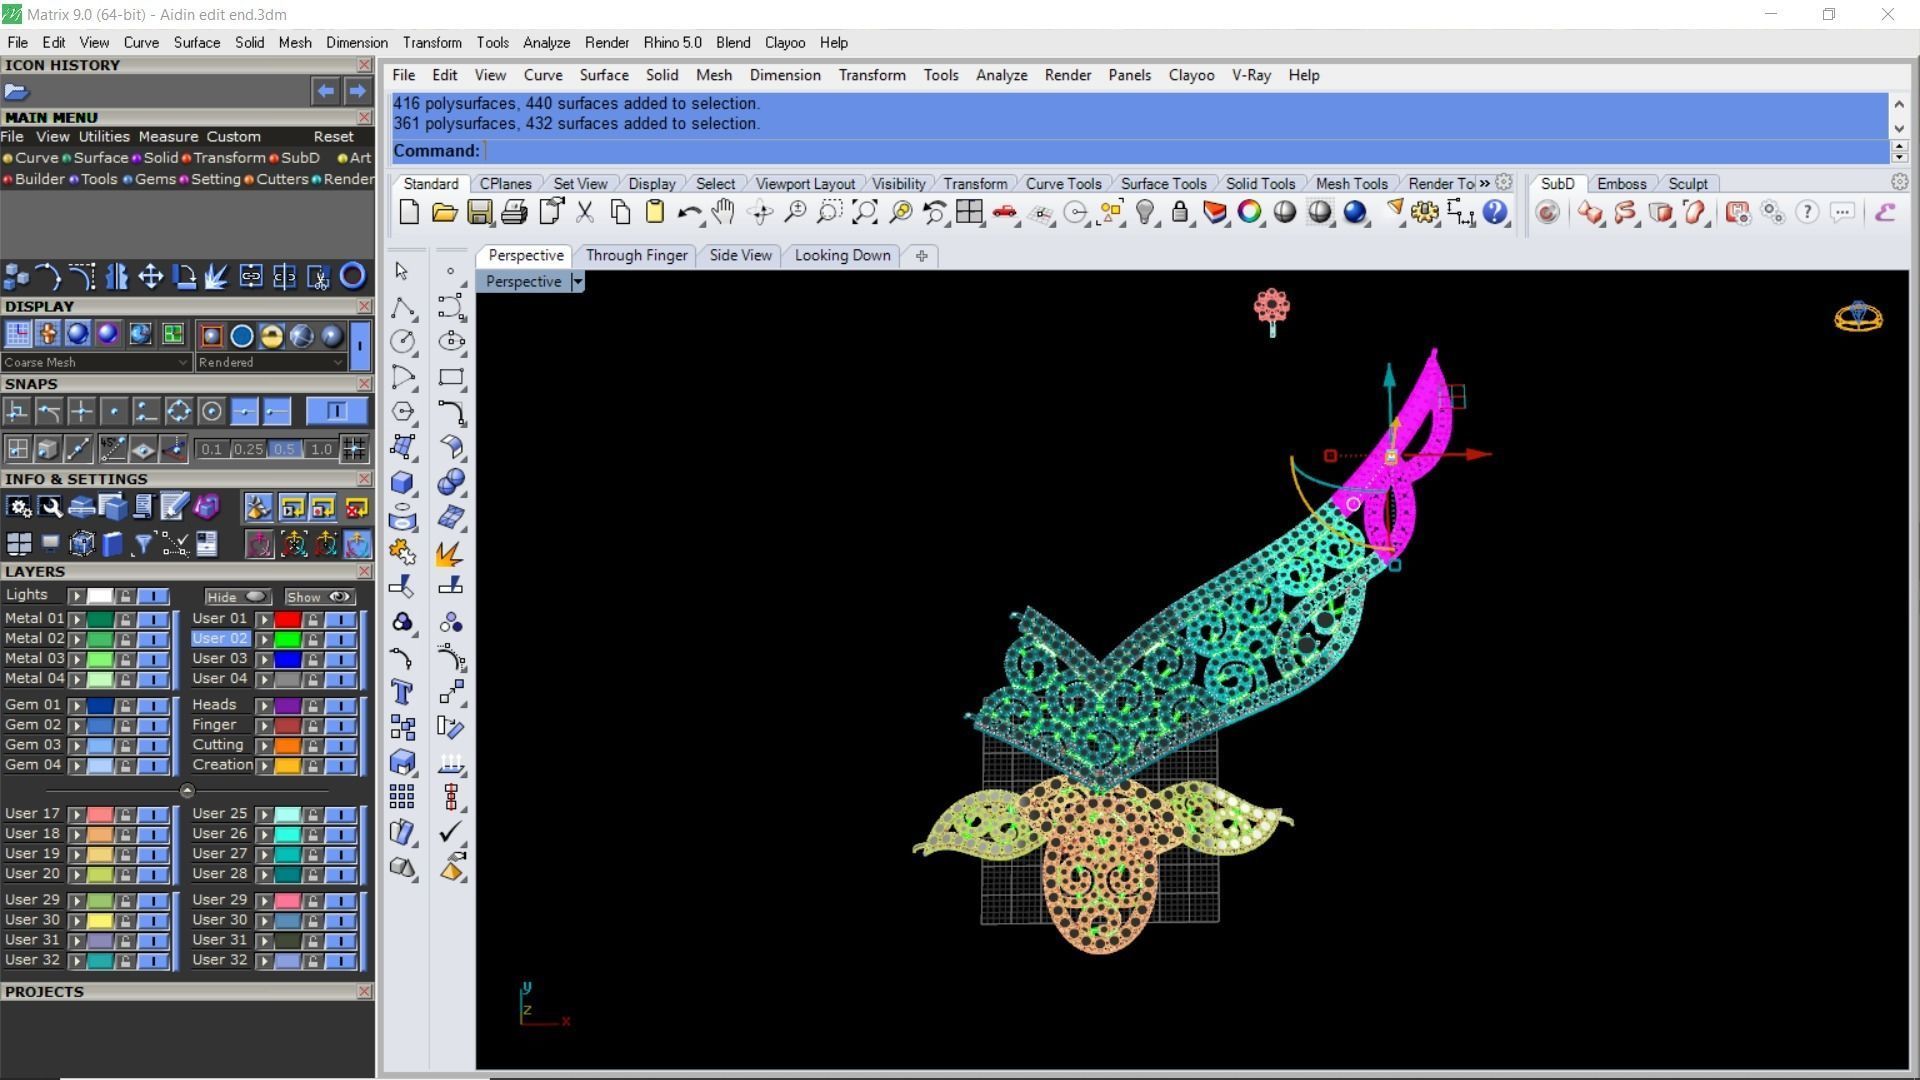Switch to the Side View tab
This screenshot has width=1920, height=1080.
coord(740,255)
